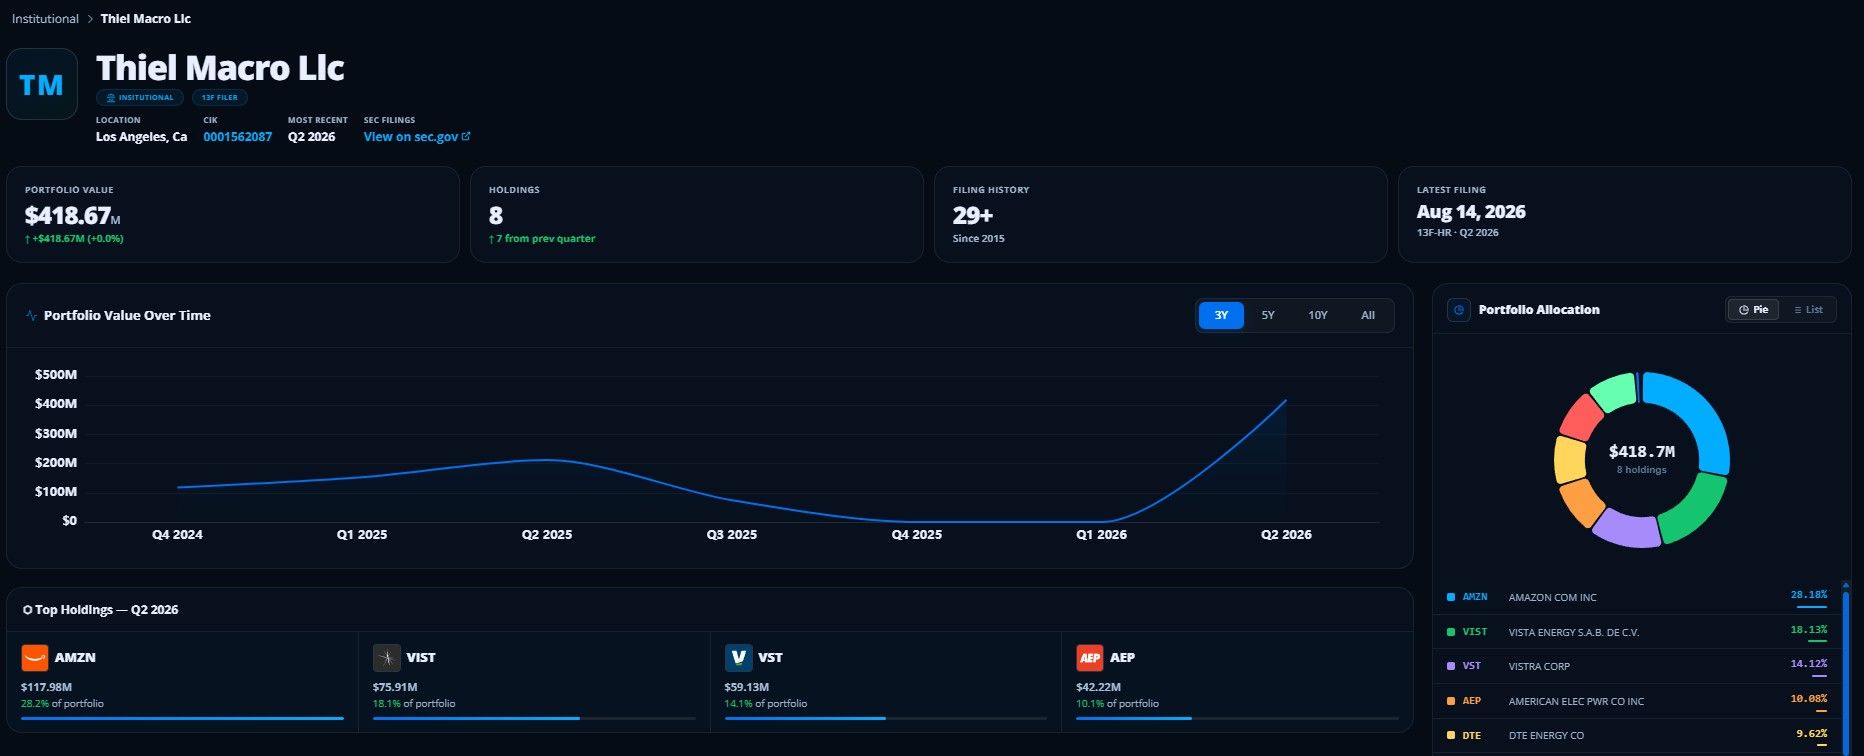Image resolution: width=1864 pixels, height=756 pixels.
Task: Click the VISTA ENERGY S.A.B. DE C.V. legend name
Action: (x=1574, y=632)
